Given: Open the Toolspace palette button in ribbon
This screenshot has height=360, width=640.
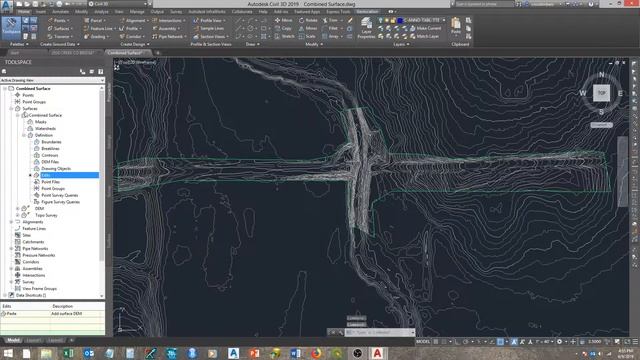Looking at the screenshot, I should [x=11, y=28].
